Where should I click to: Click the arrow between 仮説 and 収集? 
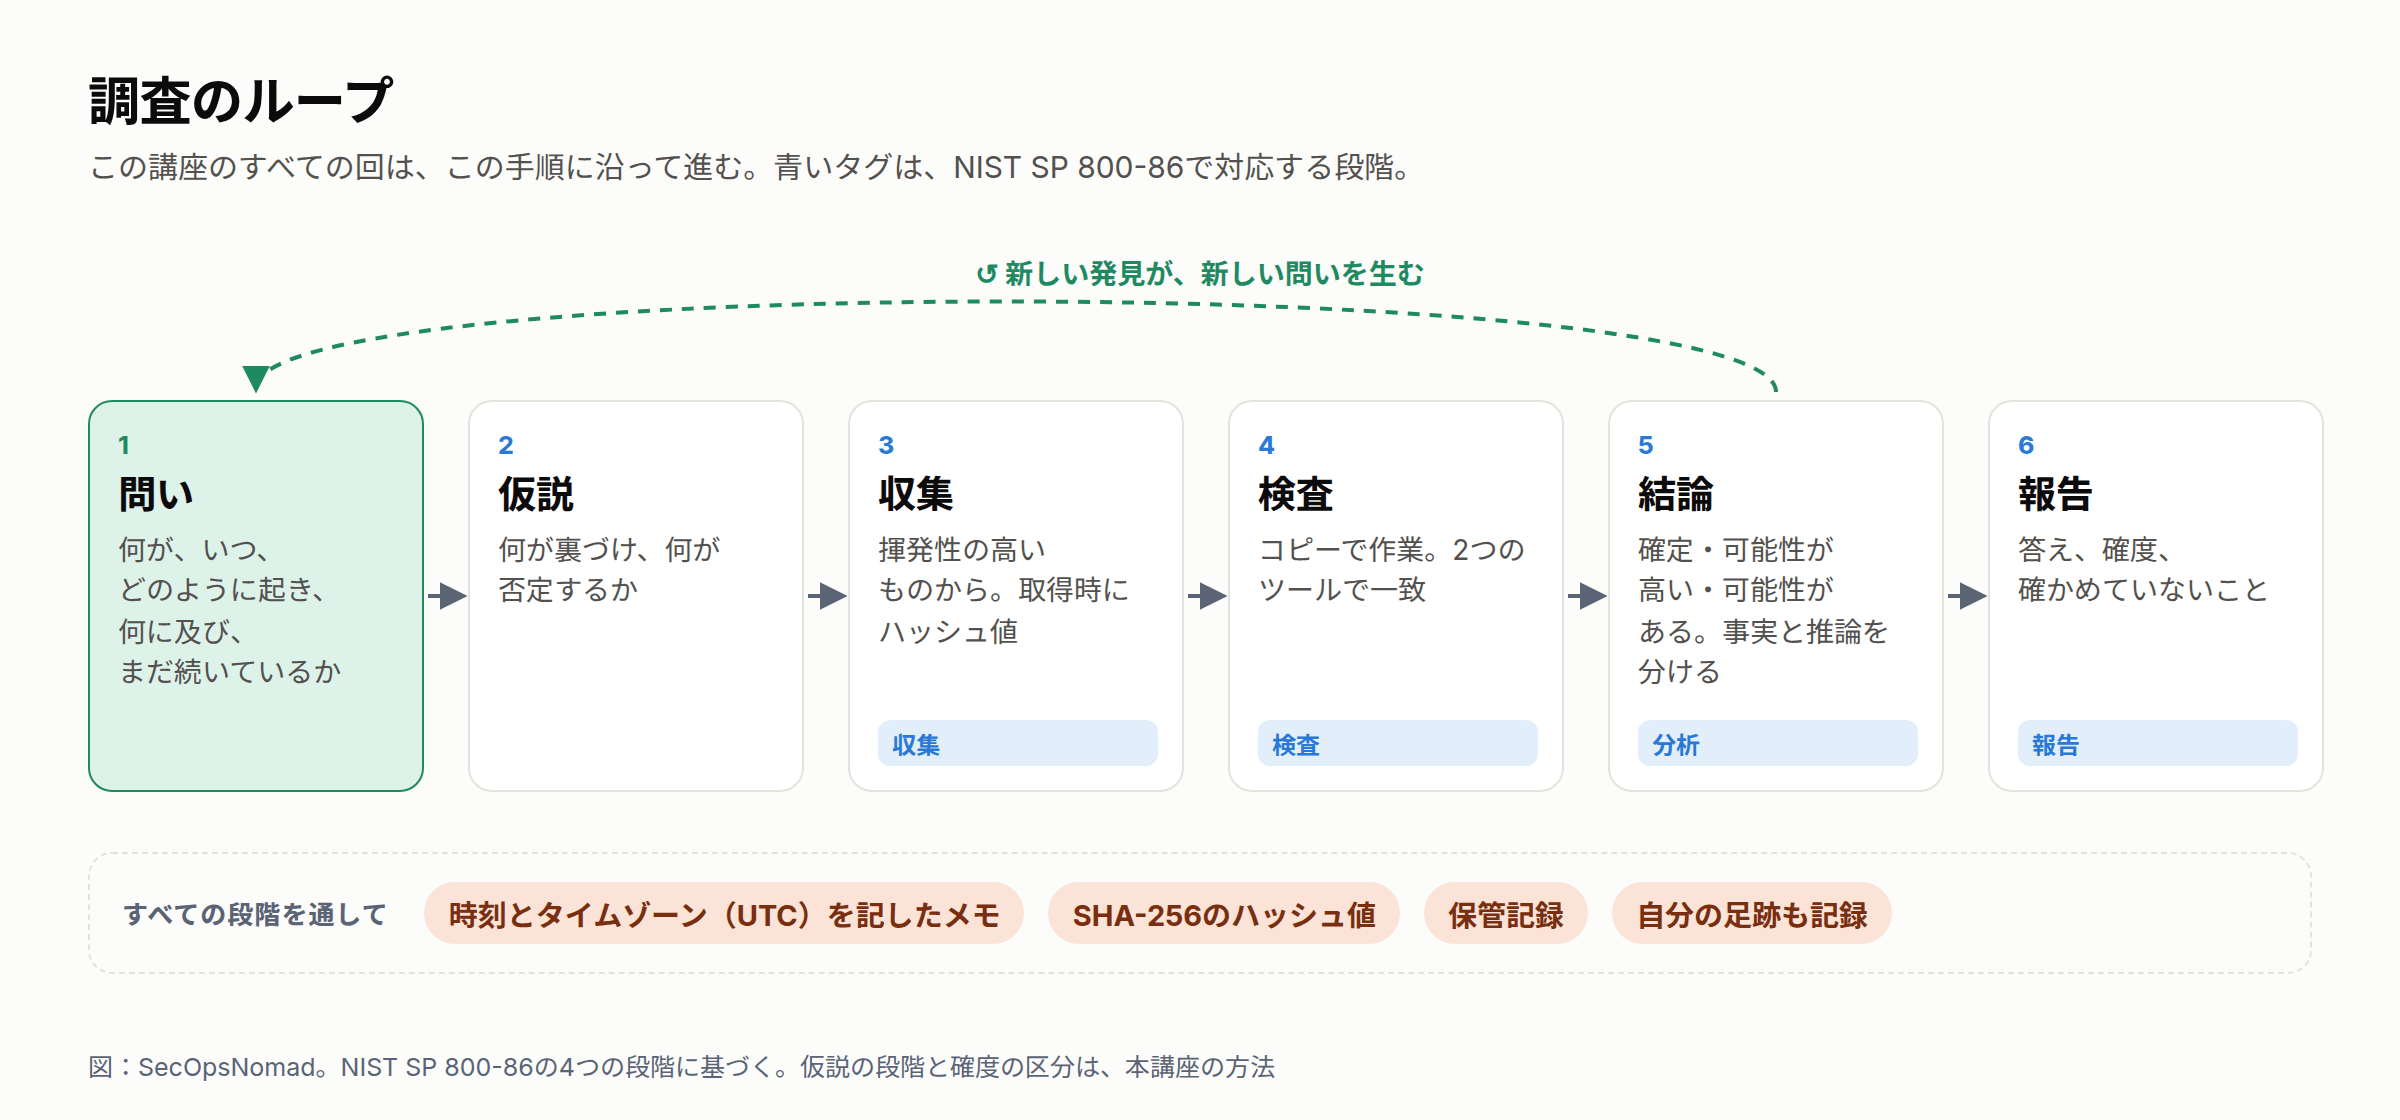[827, 596]
